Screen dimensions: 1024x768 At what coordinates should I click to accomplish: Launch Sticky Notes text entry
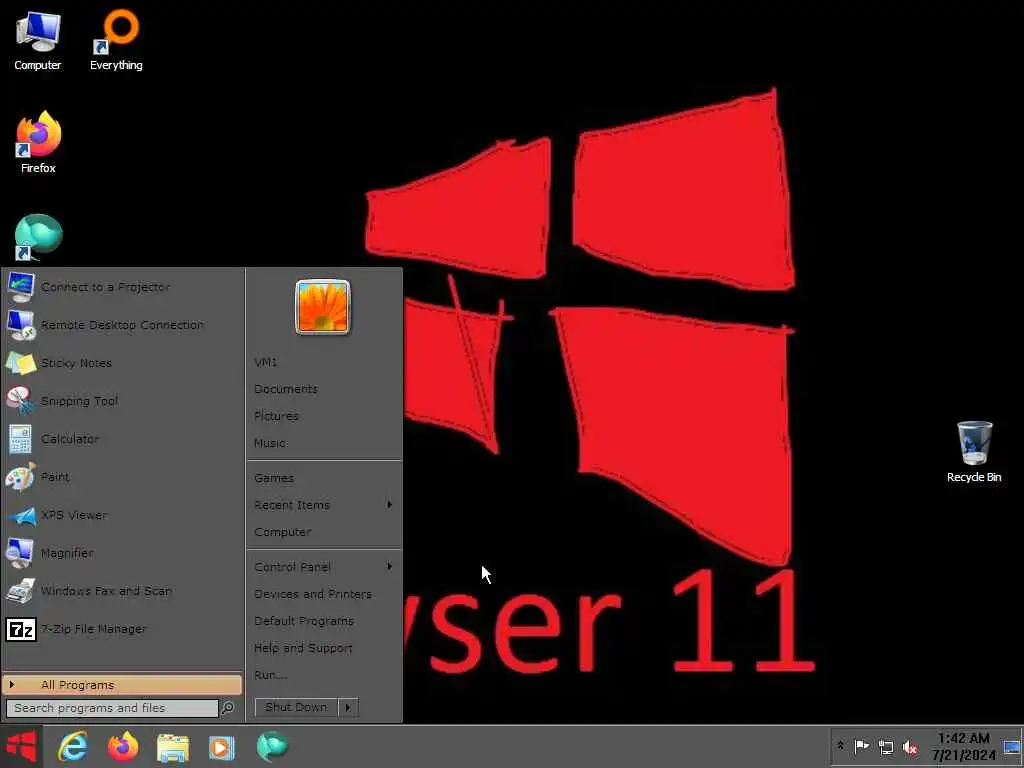76,363
